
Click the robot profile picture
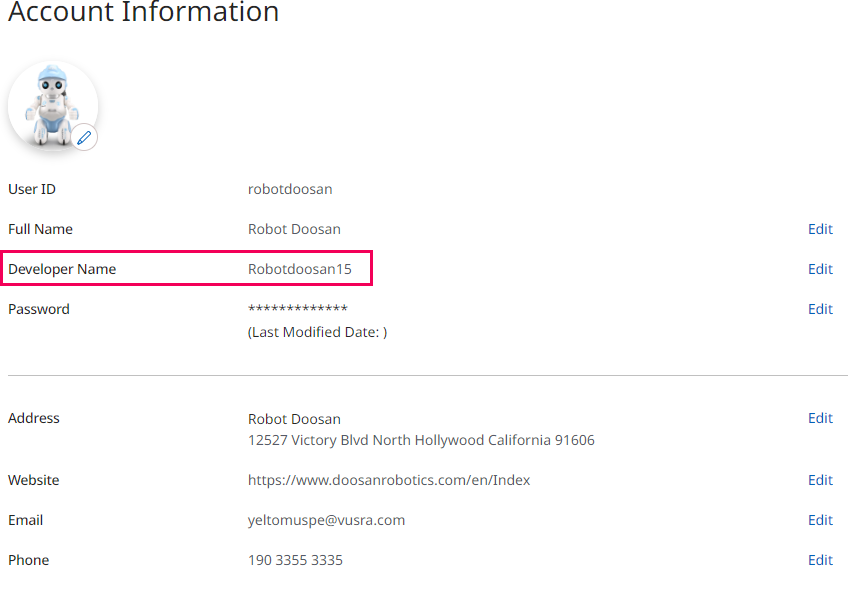pyautogui.click(x=50, y=105)
